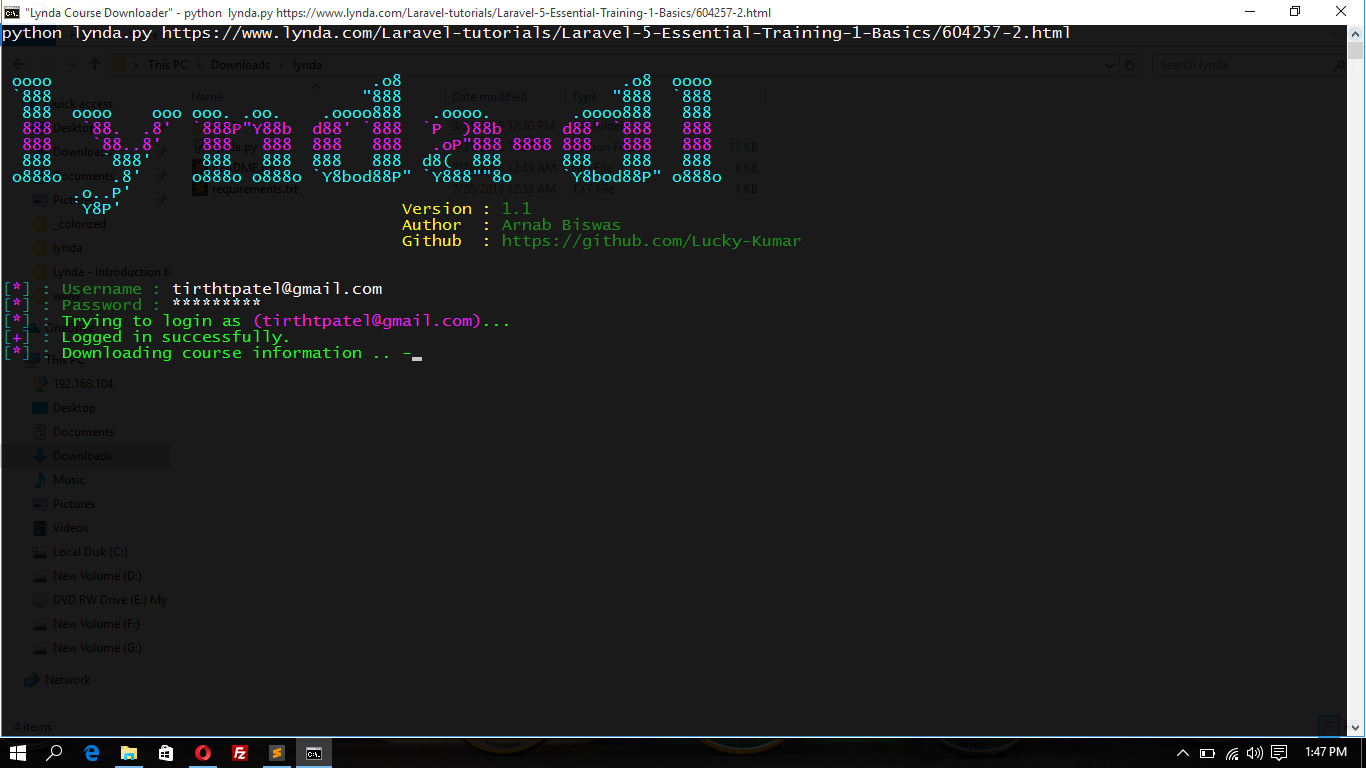The width and height of the screenshot is (1366, 768).
Task: Refresh the lynda folder with the refresh icon
Action: pyautogui.click(x=1131, y=64)
